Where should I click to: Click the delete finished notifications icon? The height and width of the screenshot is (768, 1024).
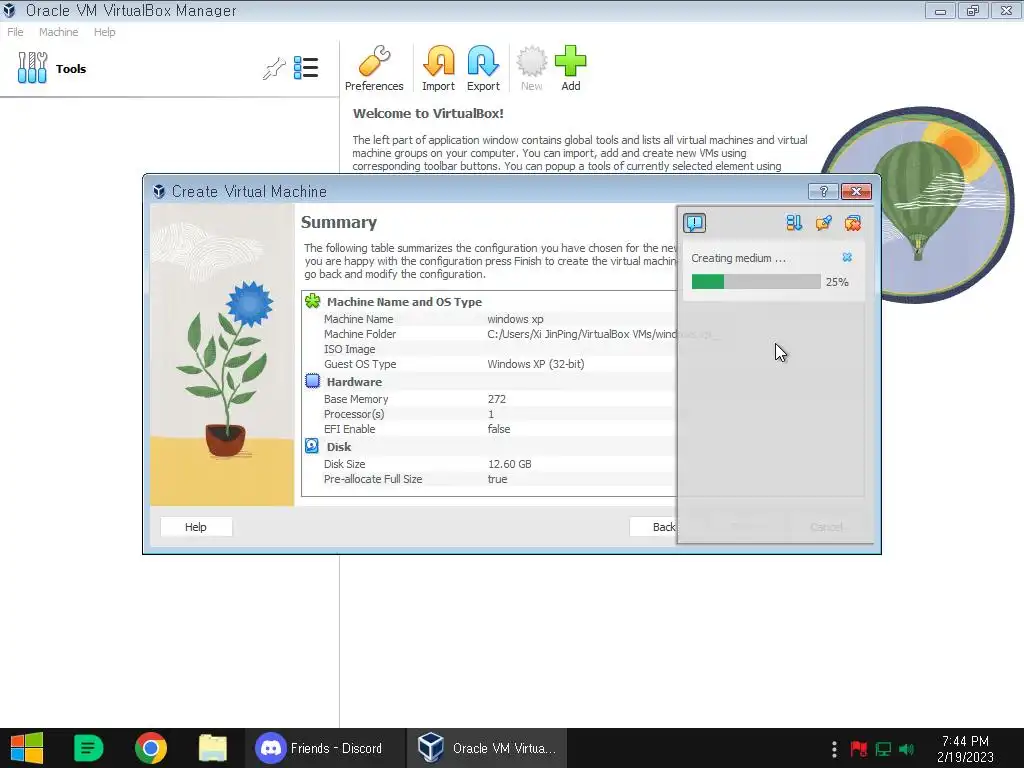pyautogui.click(x=852, y=223)
